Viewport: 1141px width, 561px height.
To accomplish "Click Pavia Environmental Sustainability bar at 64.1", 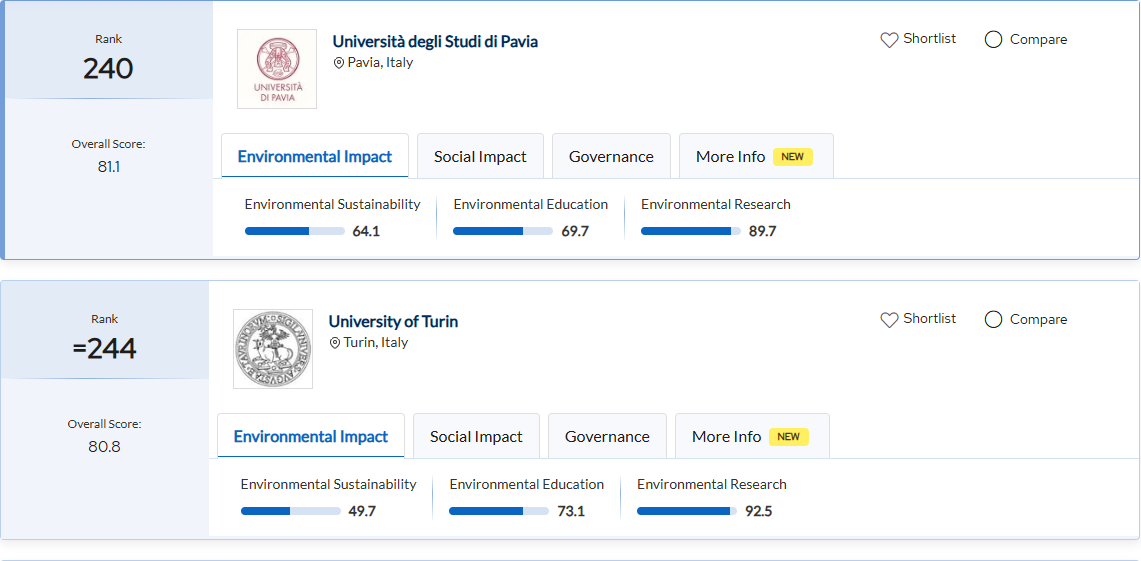I will pyautogui.click(x=295, y=231).
